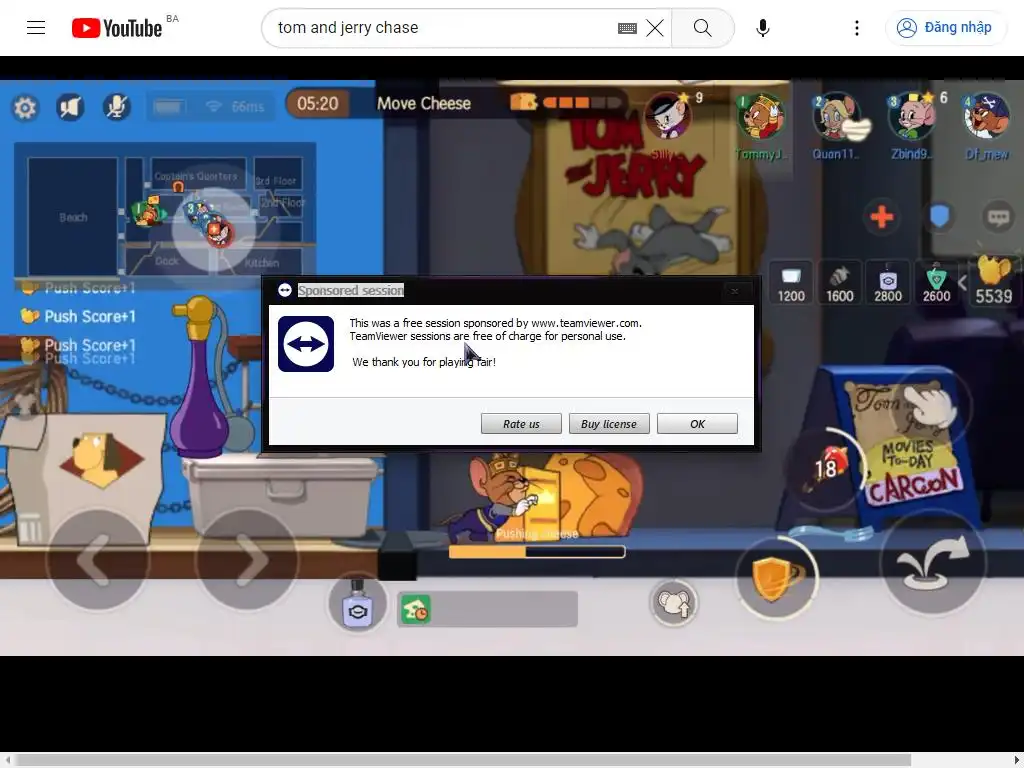Tap the red plus heal icon
The image size is (1024, 768).
coord(882,217)
